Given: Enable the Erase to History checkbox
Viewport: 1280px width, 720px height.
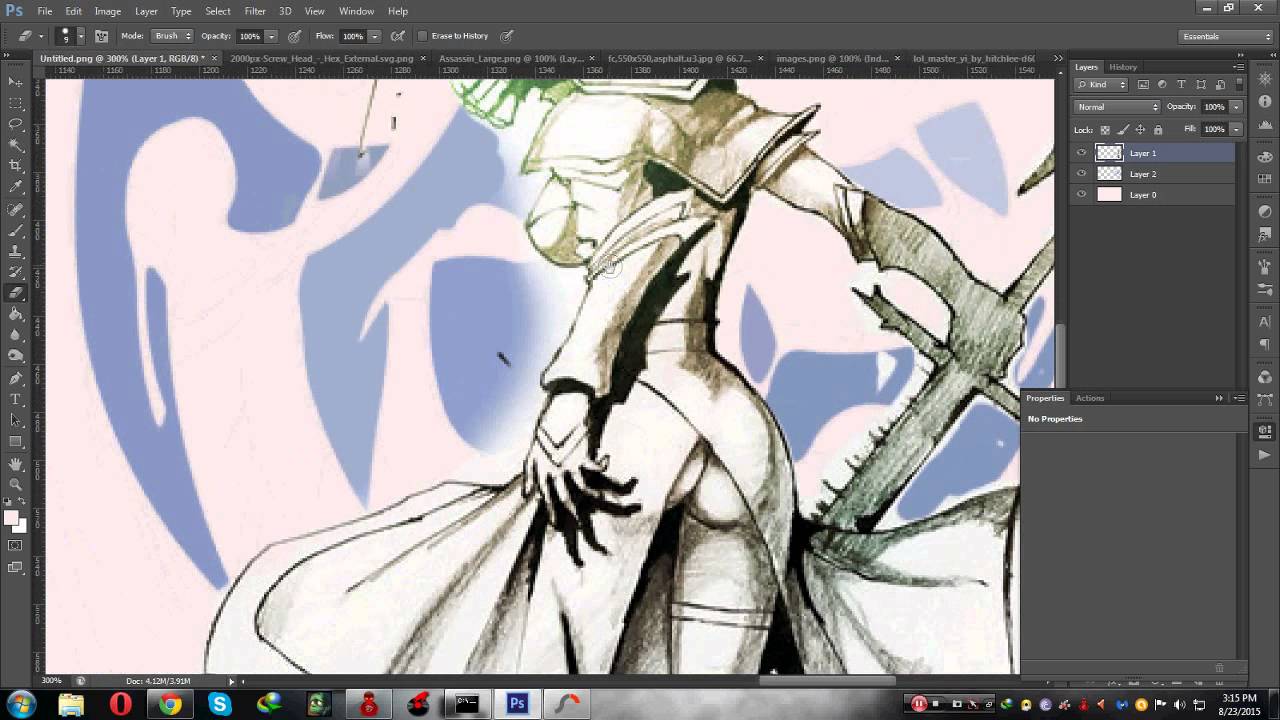Looking at the screenshot, I should point(422,36).
